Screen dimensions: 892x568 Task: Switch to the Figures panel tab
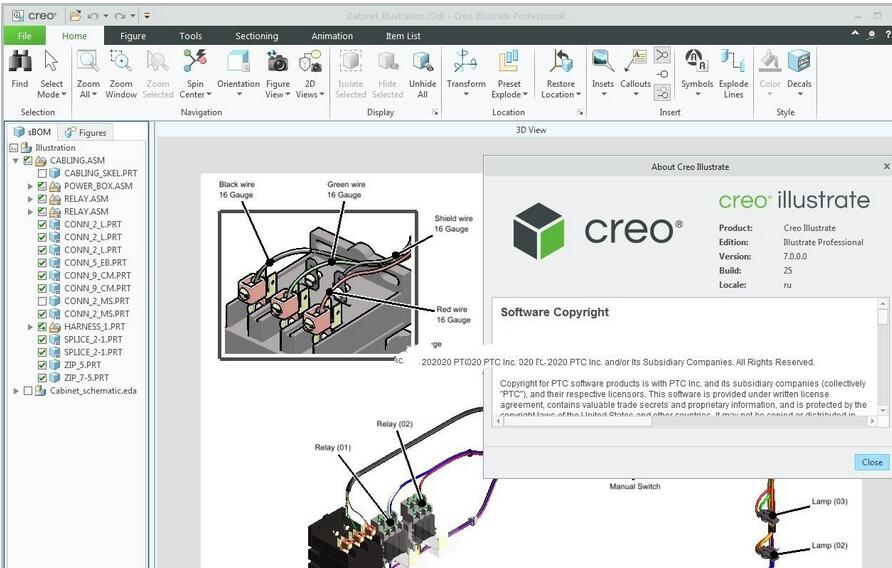click(86, 133)
